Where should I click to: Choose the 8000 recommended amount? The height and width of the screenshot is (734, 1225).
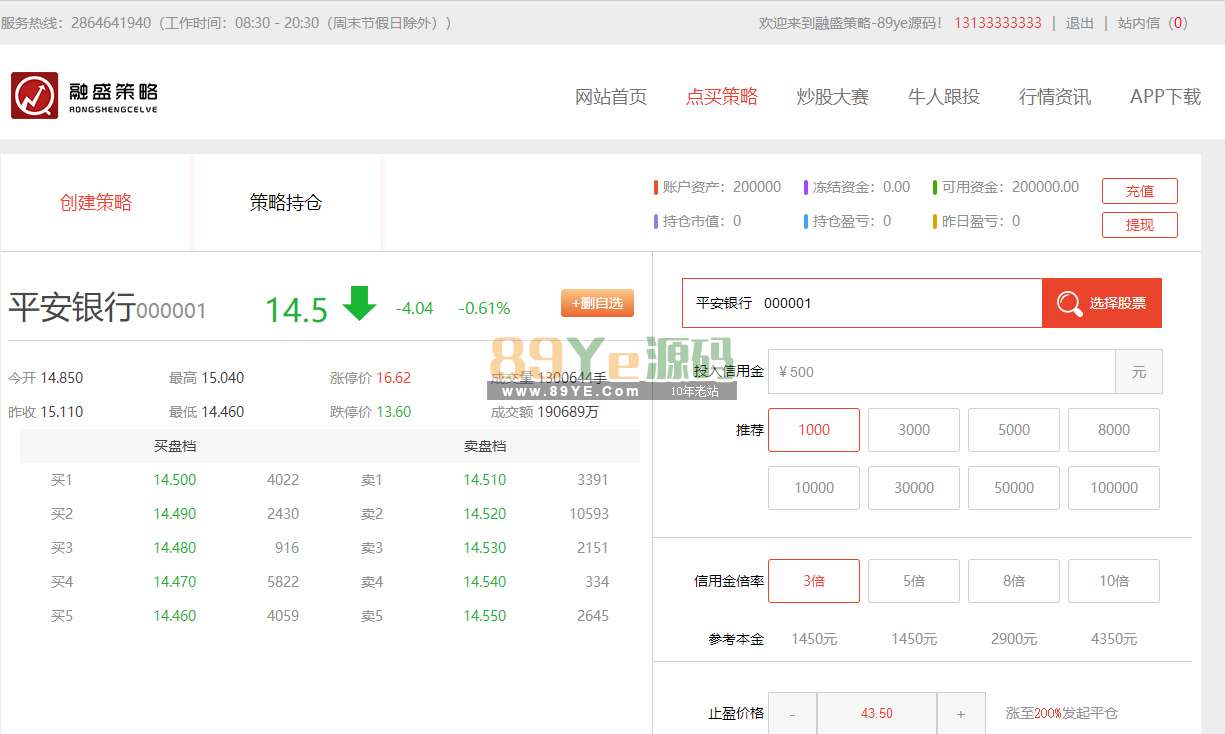(1114, 430)
